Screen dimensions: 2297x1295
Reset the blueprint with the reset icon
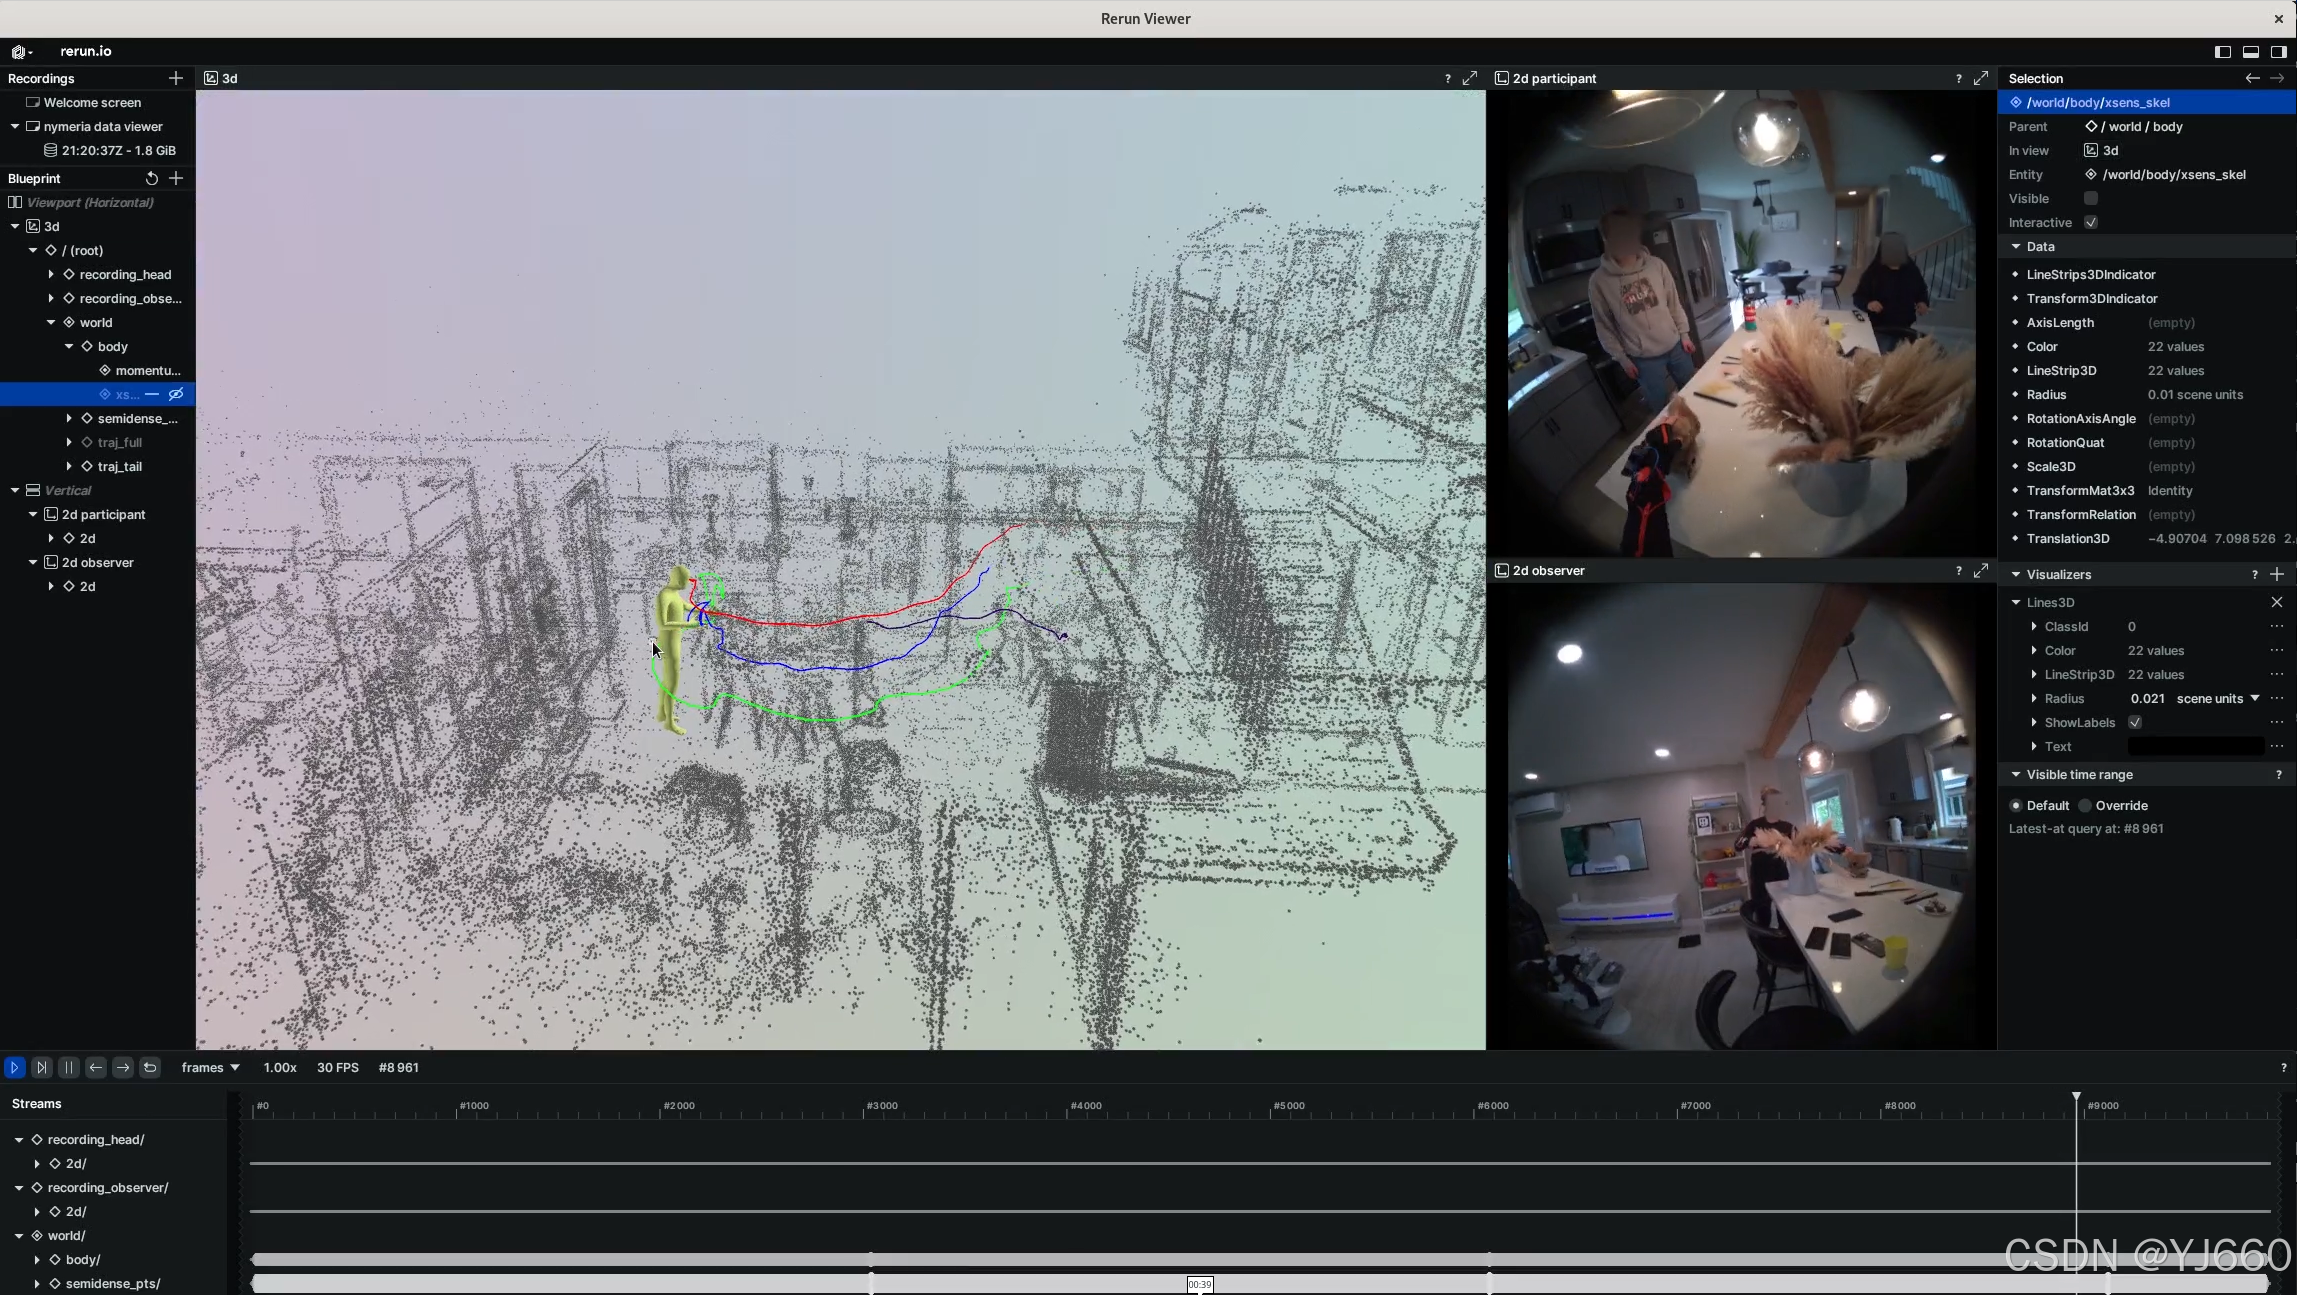pyautogui.click(x=151, y=178)
